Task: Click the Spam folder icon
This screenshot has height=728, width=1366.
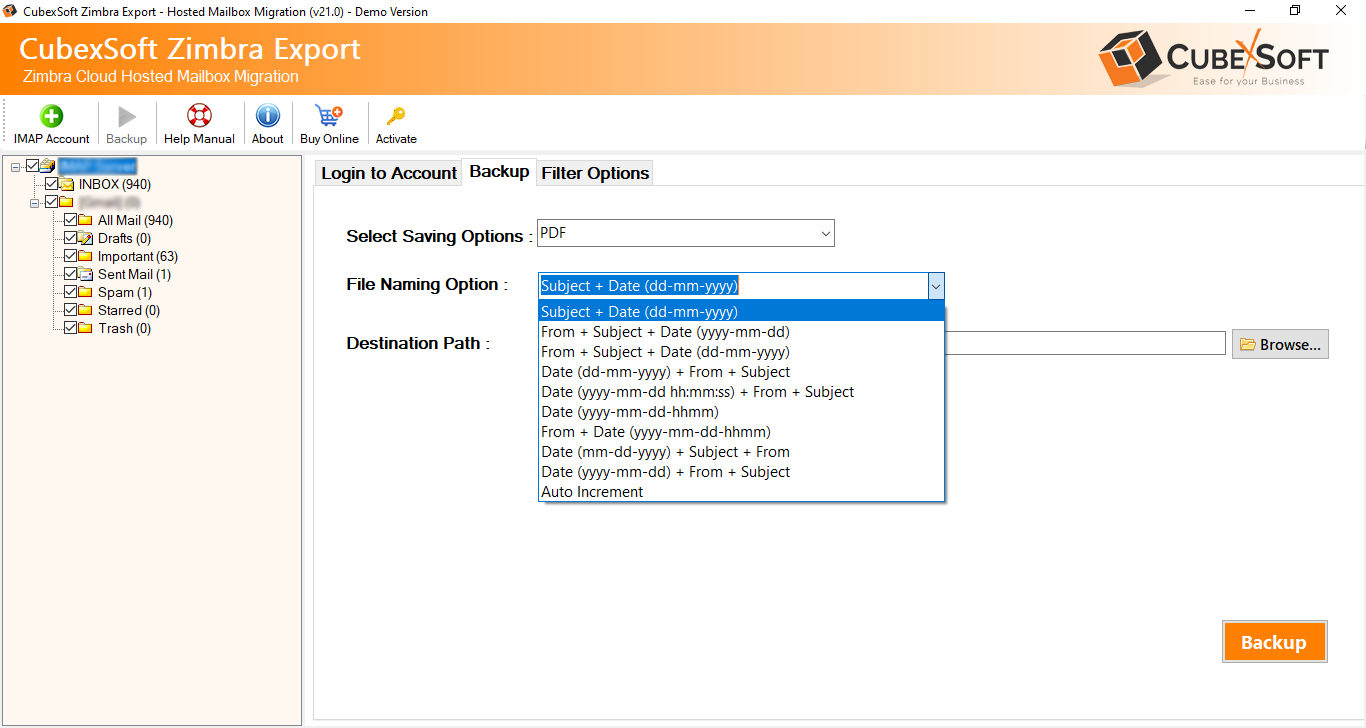Action: point(86,292)
